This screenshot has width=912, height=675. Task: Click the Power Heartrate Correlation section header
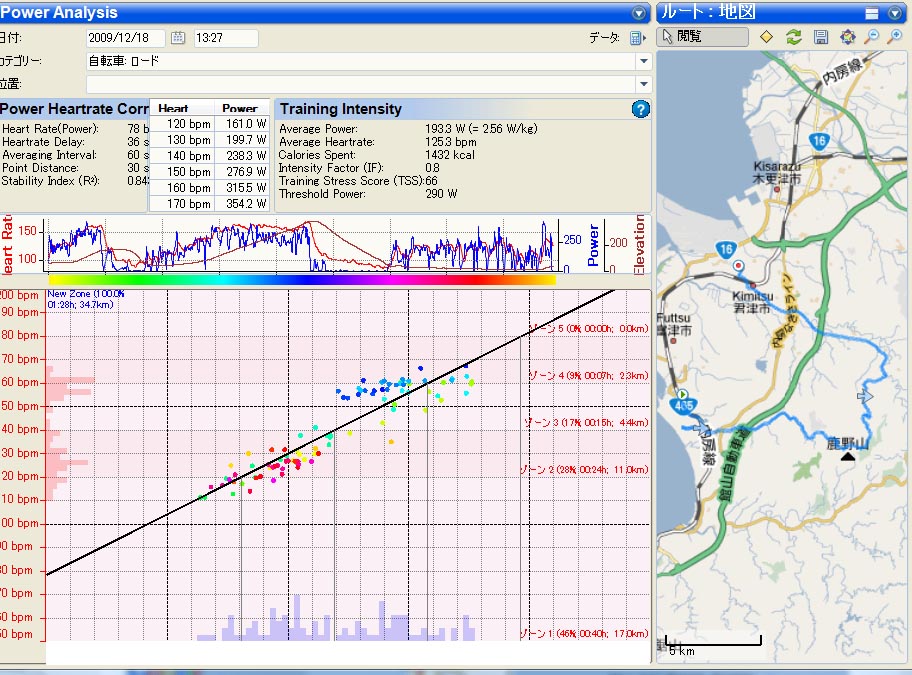pyautogui.click(x=74, y=109)
